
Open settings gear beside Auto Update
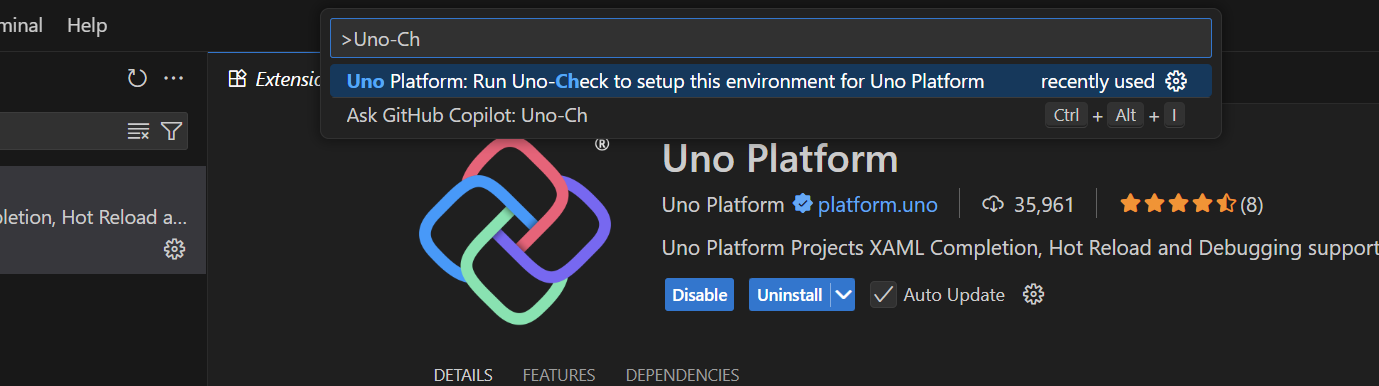(x=1034, y=294)
